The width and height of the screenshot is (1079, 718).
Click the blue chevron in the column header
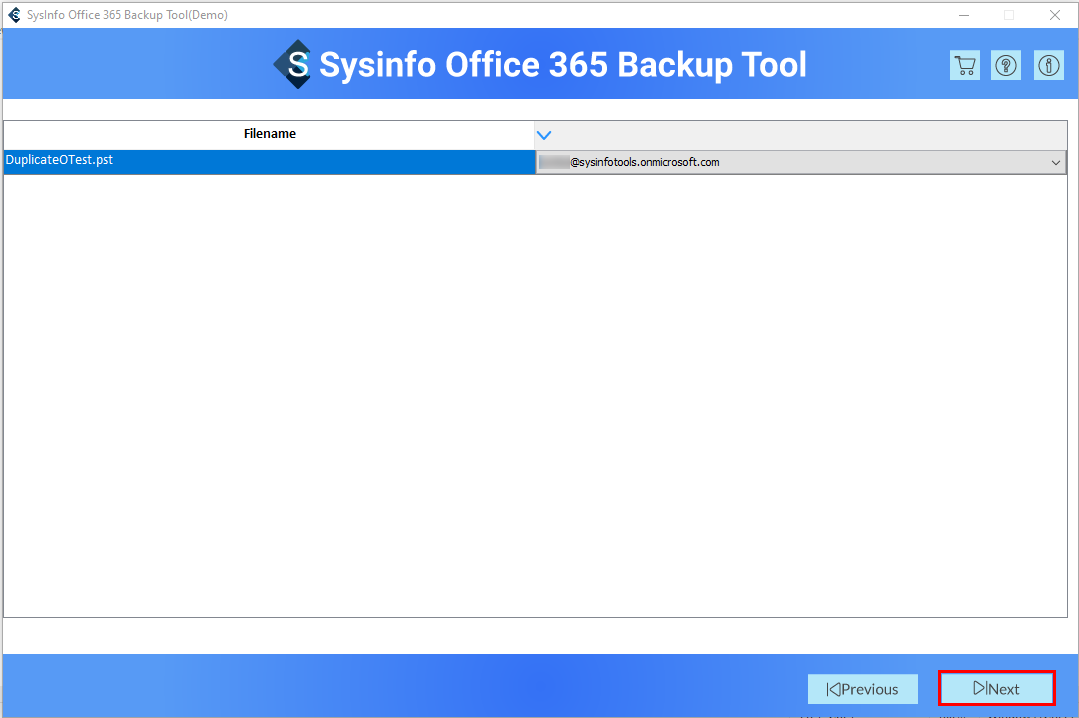(544, 134)
